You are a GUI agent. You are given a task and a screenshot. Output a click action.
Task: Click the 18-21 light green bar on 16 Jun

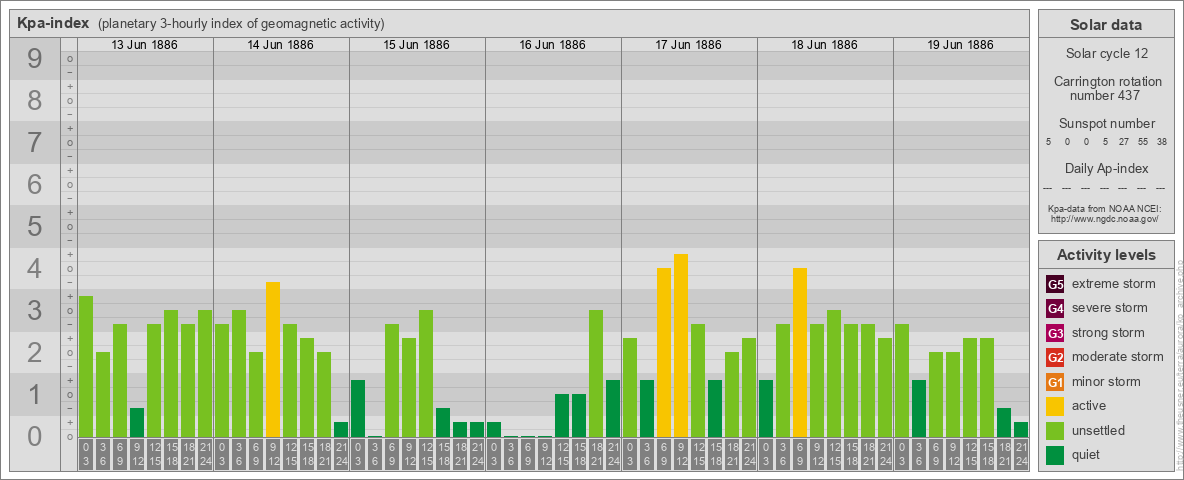596,374
